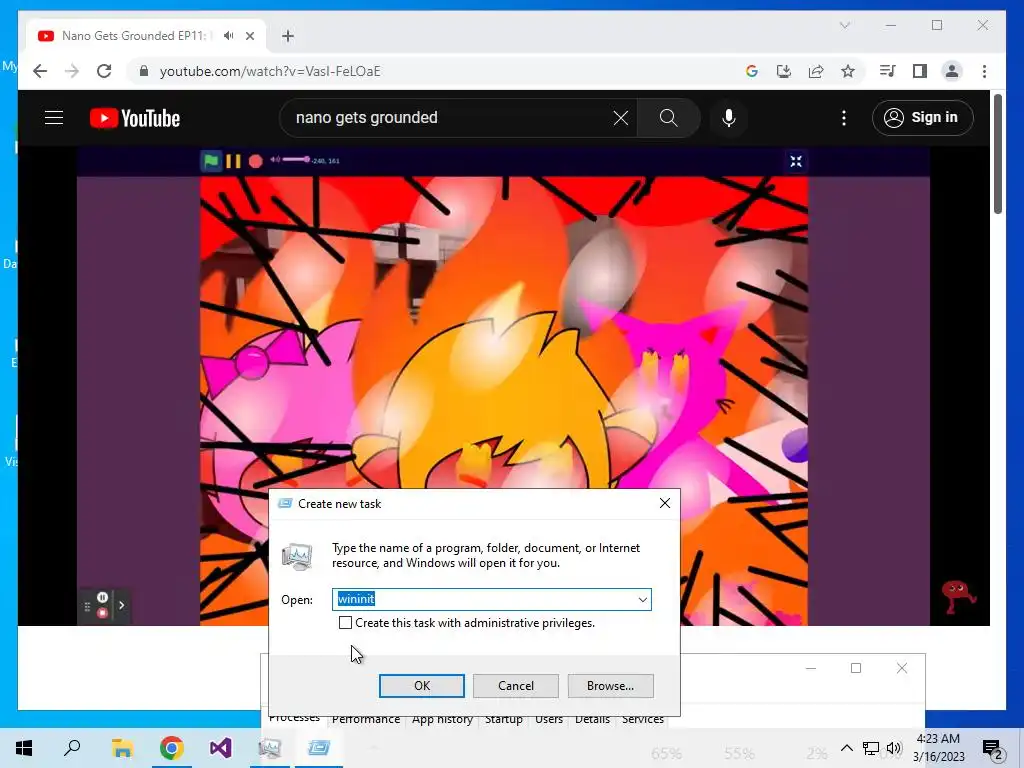This screenshot has height=768, width=1024.
Task: Click the yellow pause icon in the video
Action: [x=233, y=161]
